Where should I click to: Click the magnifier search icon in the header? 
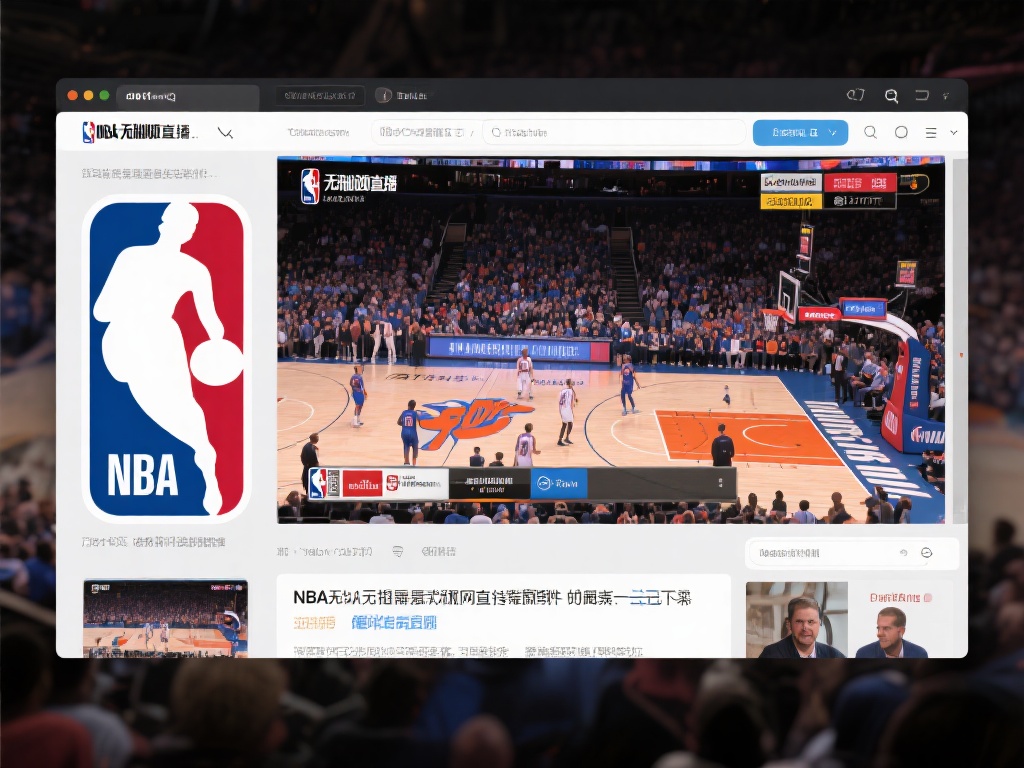click(x=870, y=132)
